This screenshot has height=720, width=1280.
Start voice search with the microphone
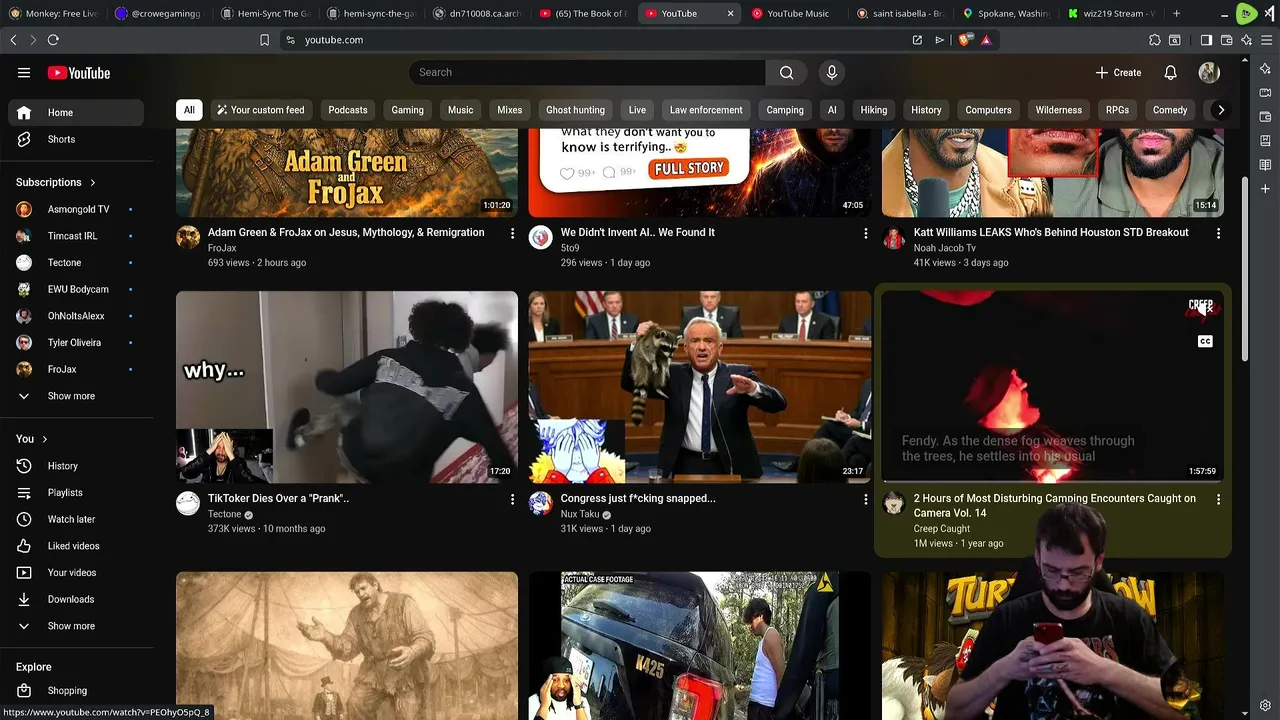tap(831, 73)
